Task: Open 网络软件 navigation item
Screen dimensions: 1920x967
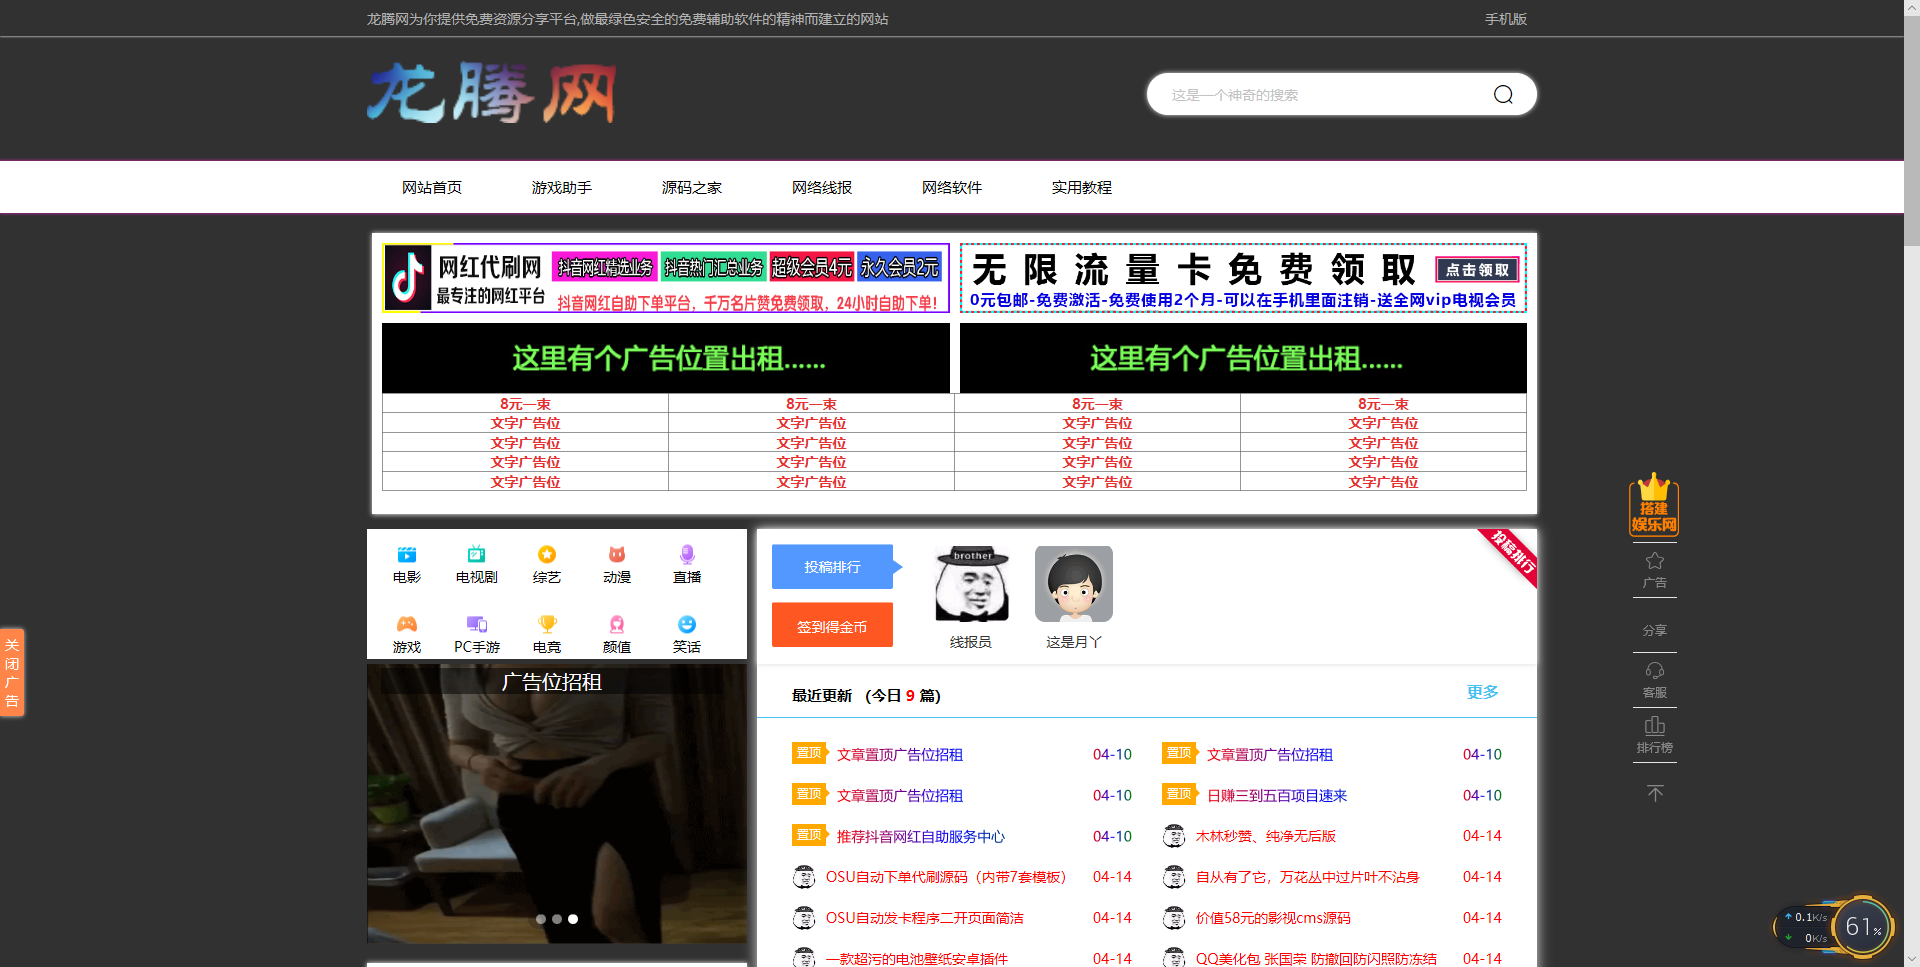Action: (952, 187)
